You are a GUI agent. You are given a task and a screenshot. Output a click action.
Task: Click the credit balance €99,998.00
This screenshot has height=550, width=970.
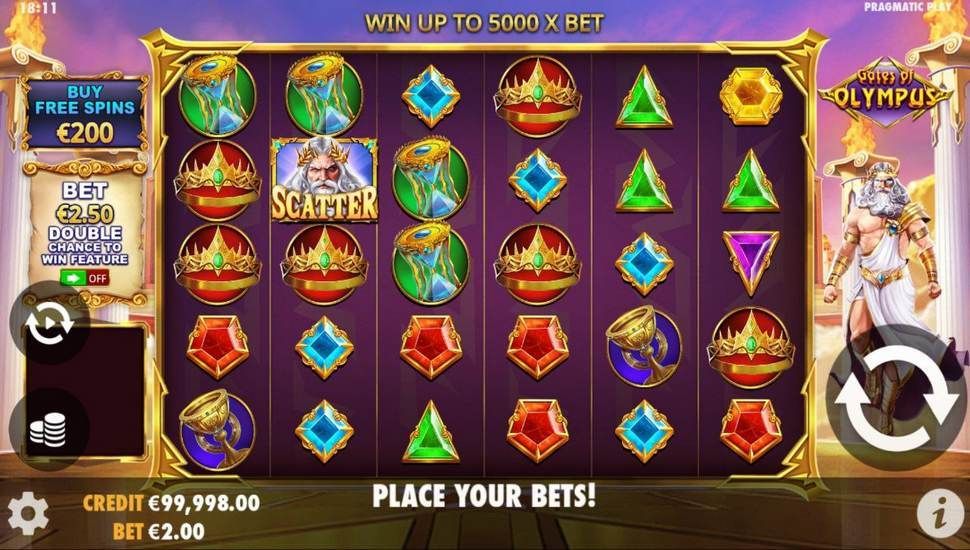pos(171,503)
